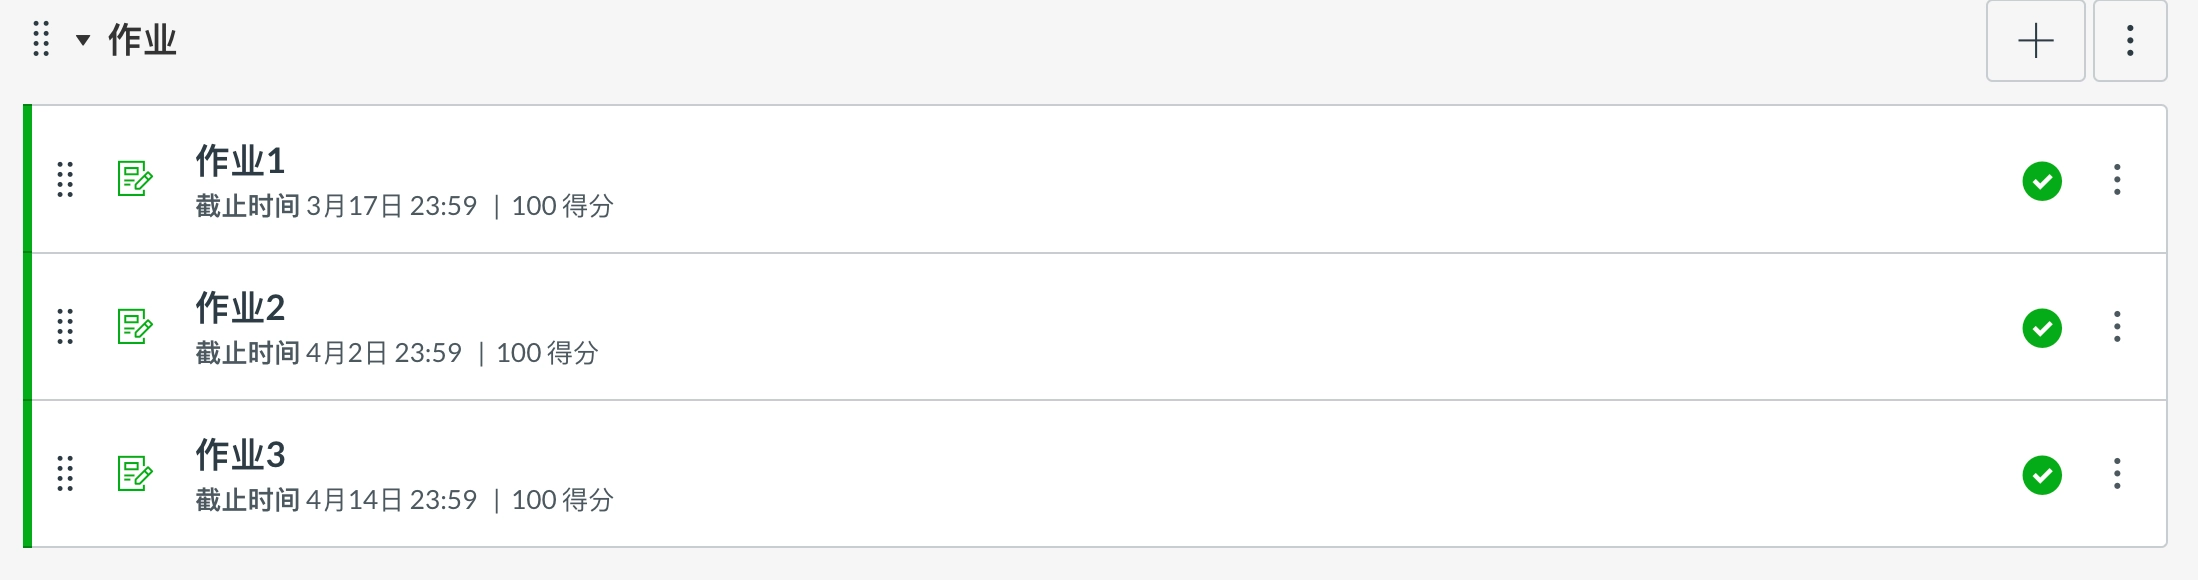
Task: Add an assignment with the plus button
Action: coord(2035,41)
